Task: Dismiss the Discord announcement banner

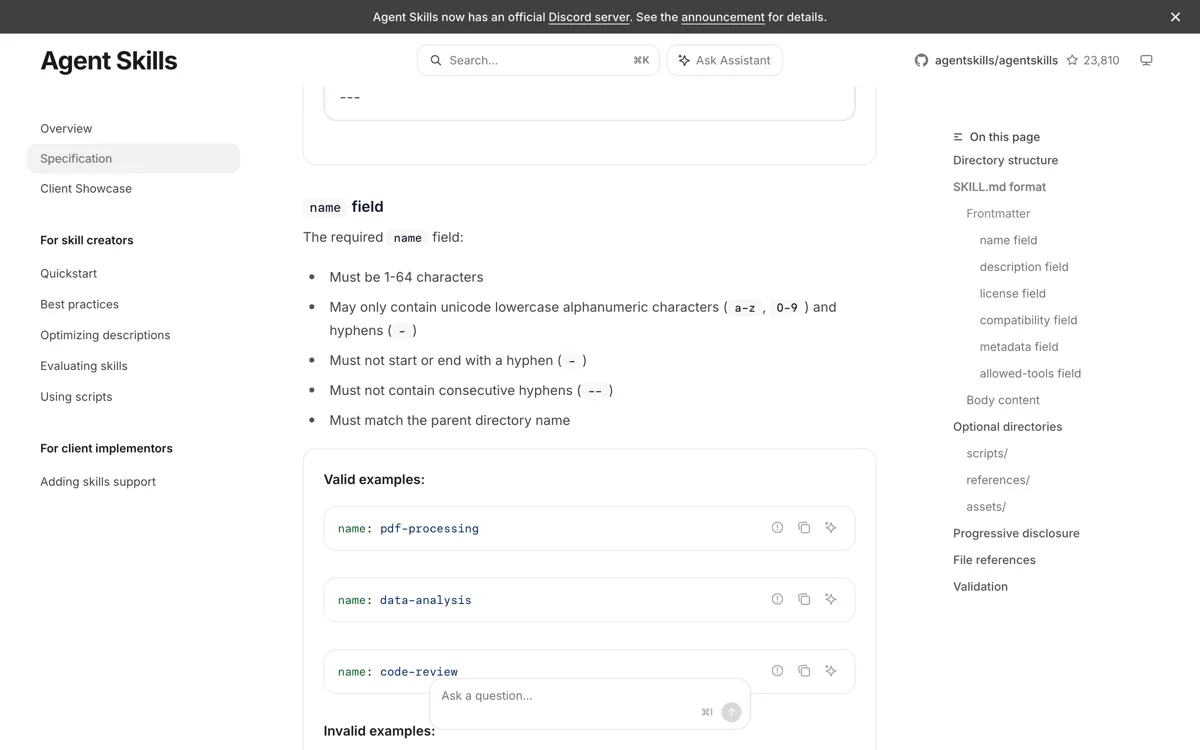Action: pyautogui.click(x=1175, y=17)
